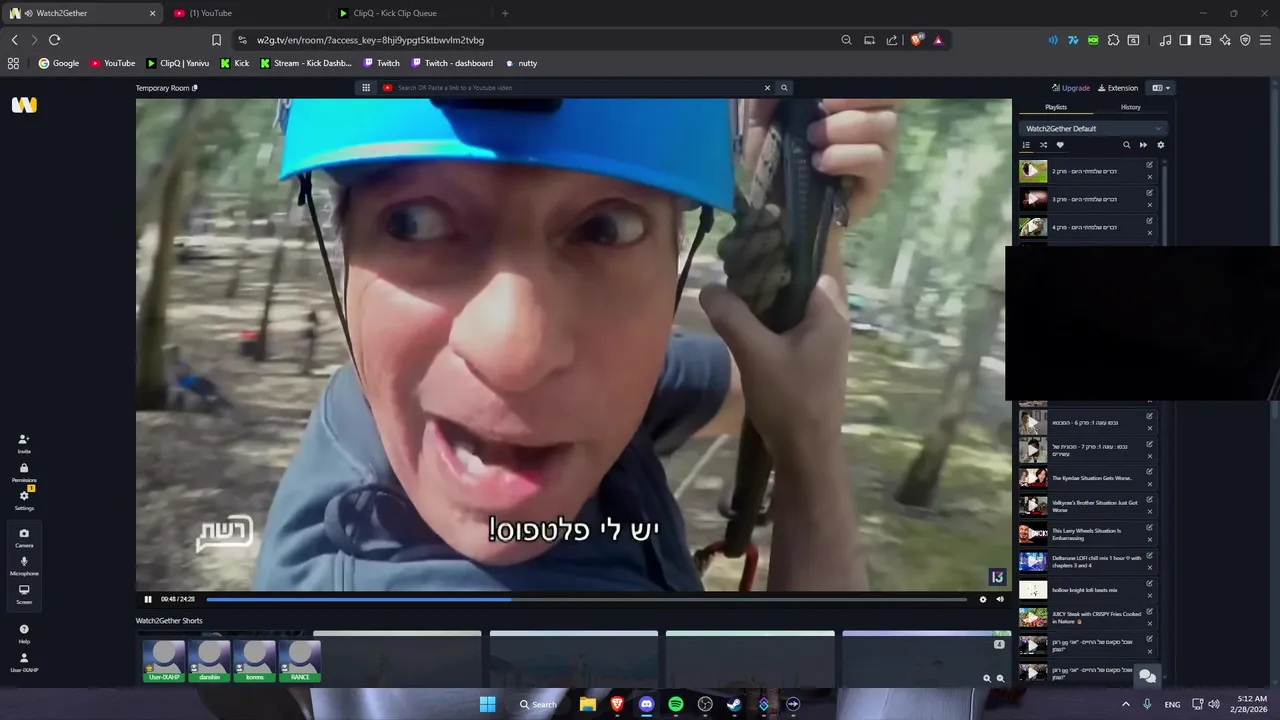Viewport: 1280px width, 720px height.
Task: Run search with magnifier button
Action: point(784,88)
